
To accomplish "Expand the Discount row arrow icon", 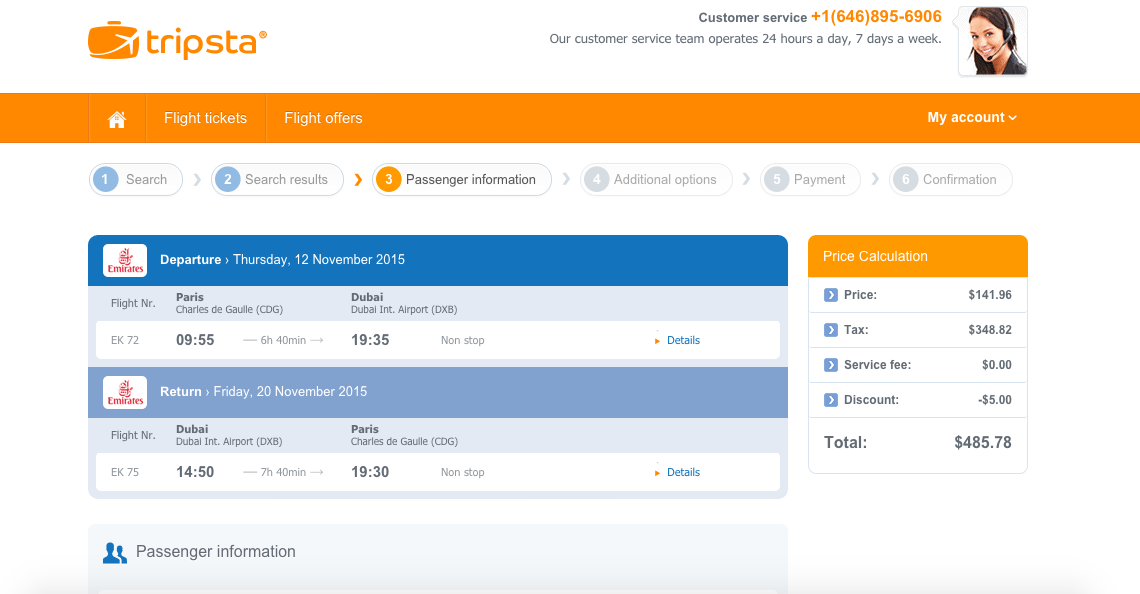I will [830, 400].
